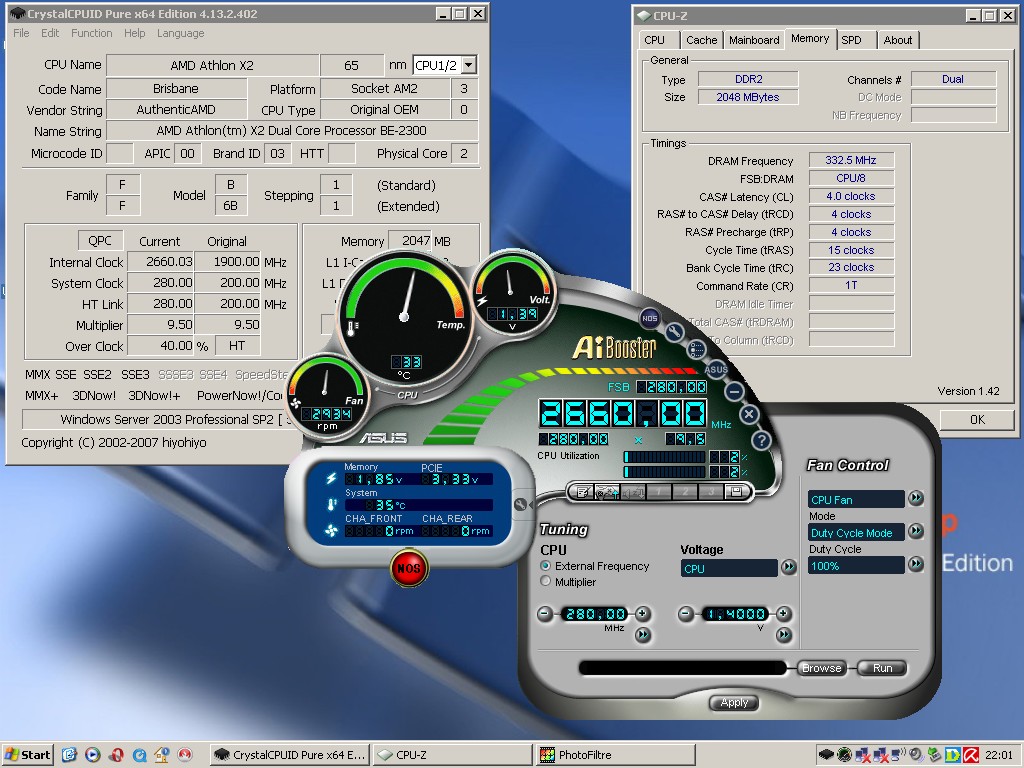This screenshot has width=1024, height=768.
Task: Select profile 3 in AI Booster toolbar
Action: pyautogui.click(x=711, y=492)
